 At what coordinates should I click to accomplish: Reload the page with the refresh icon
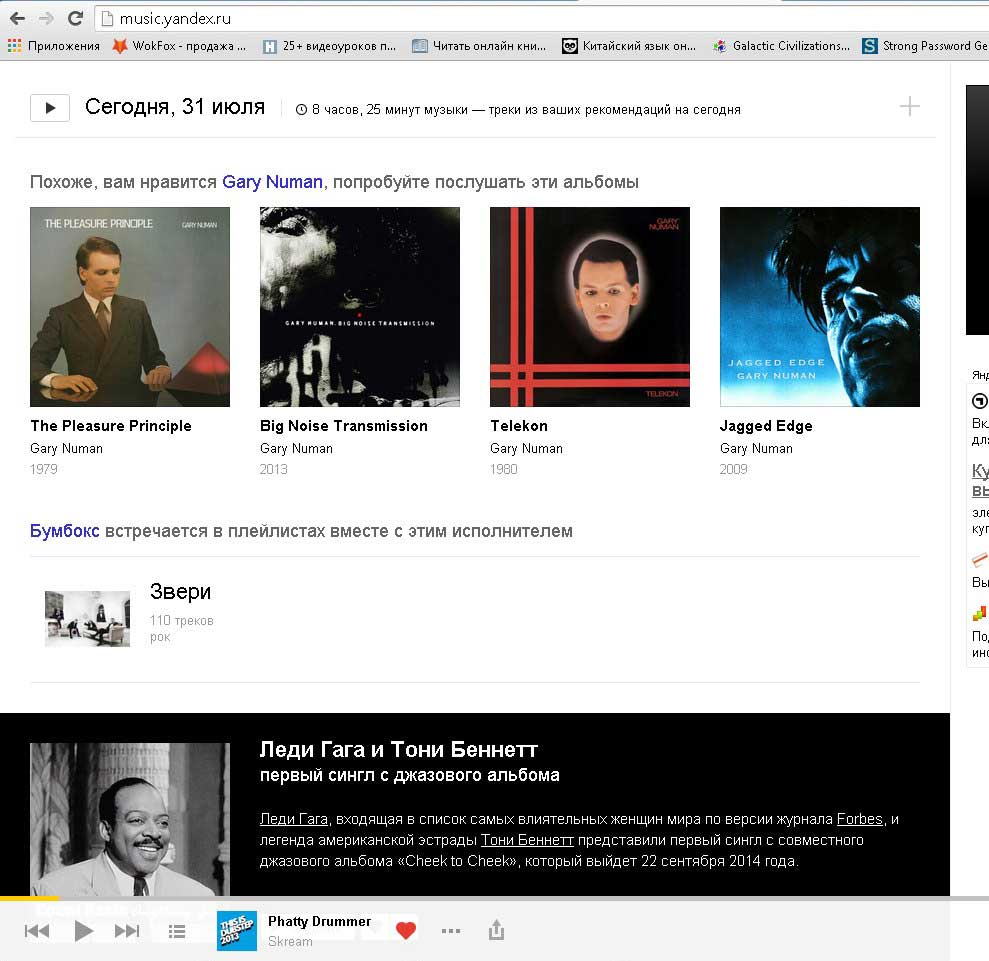(x=75, y=18)
